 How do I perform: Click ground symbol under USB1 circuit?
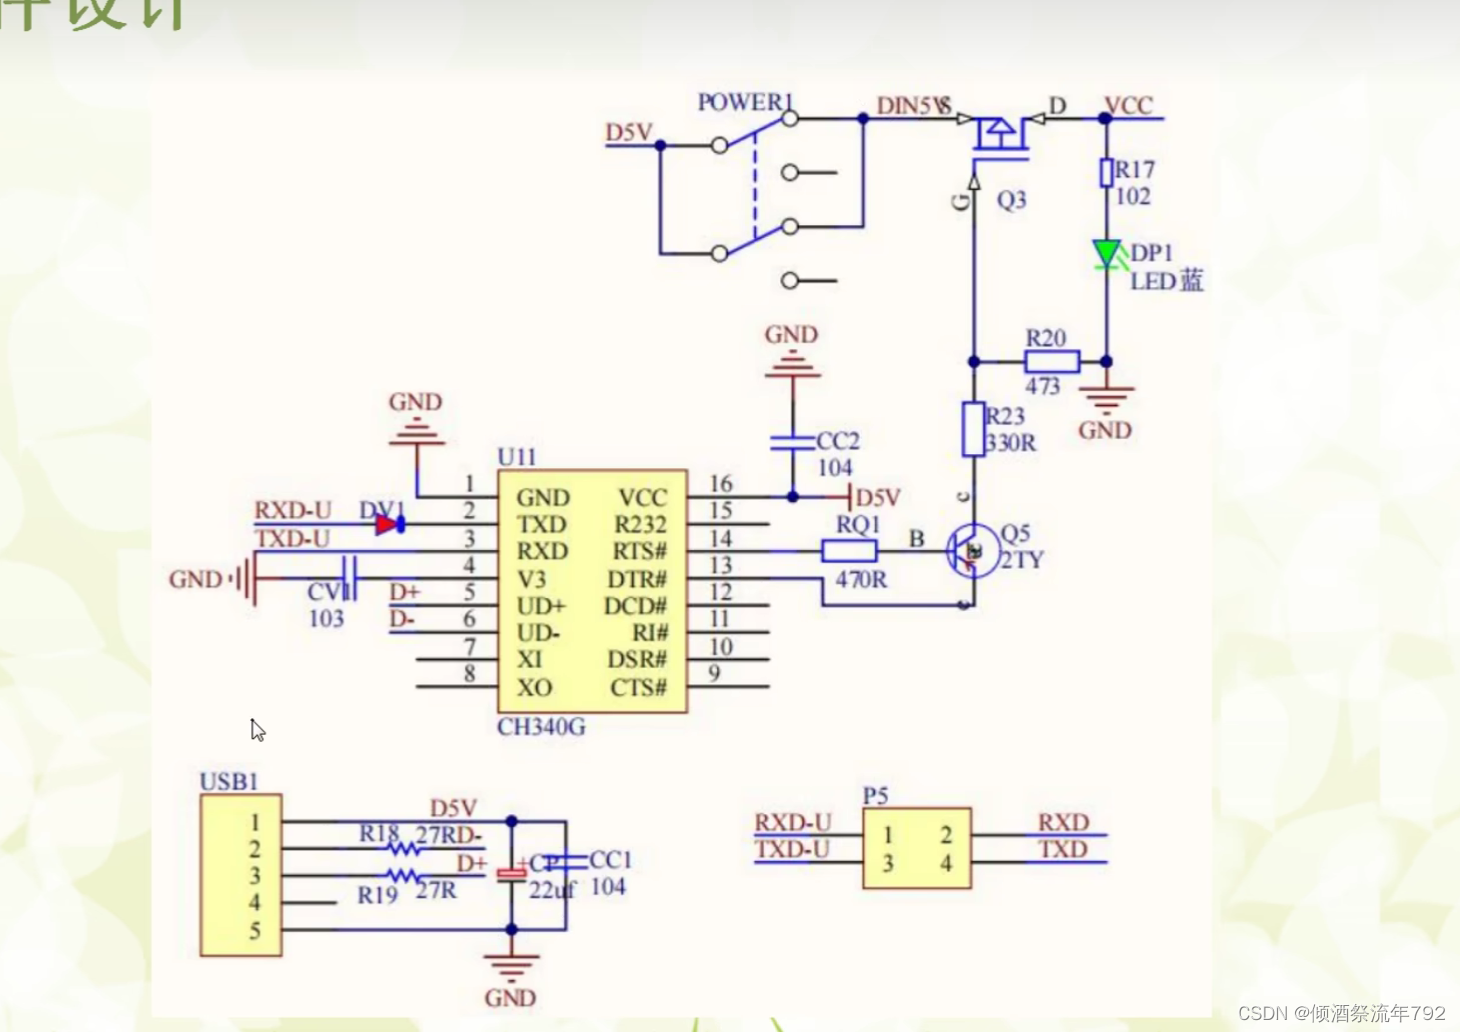click(511, 968)
